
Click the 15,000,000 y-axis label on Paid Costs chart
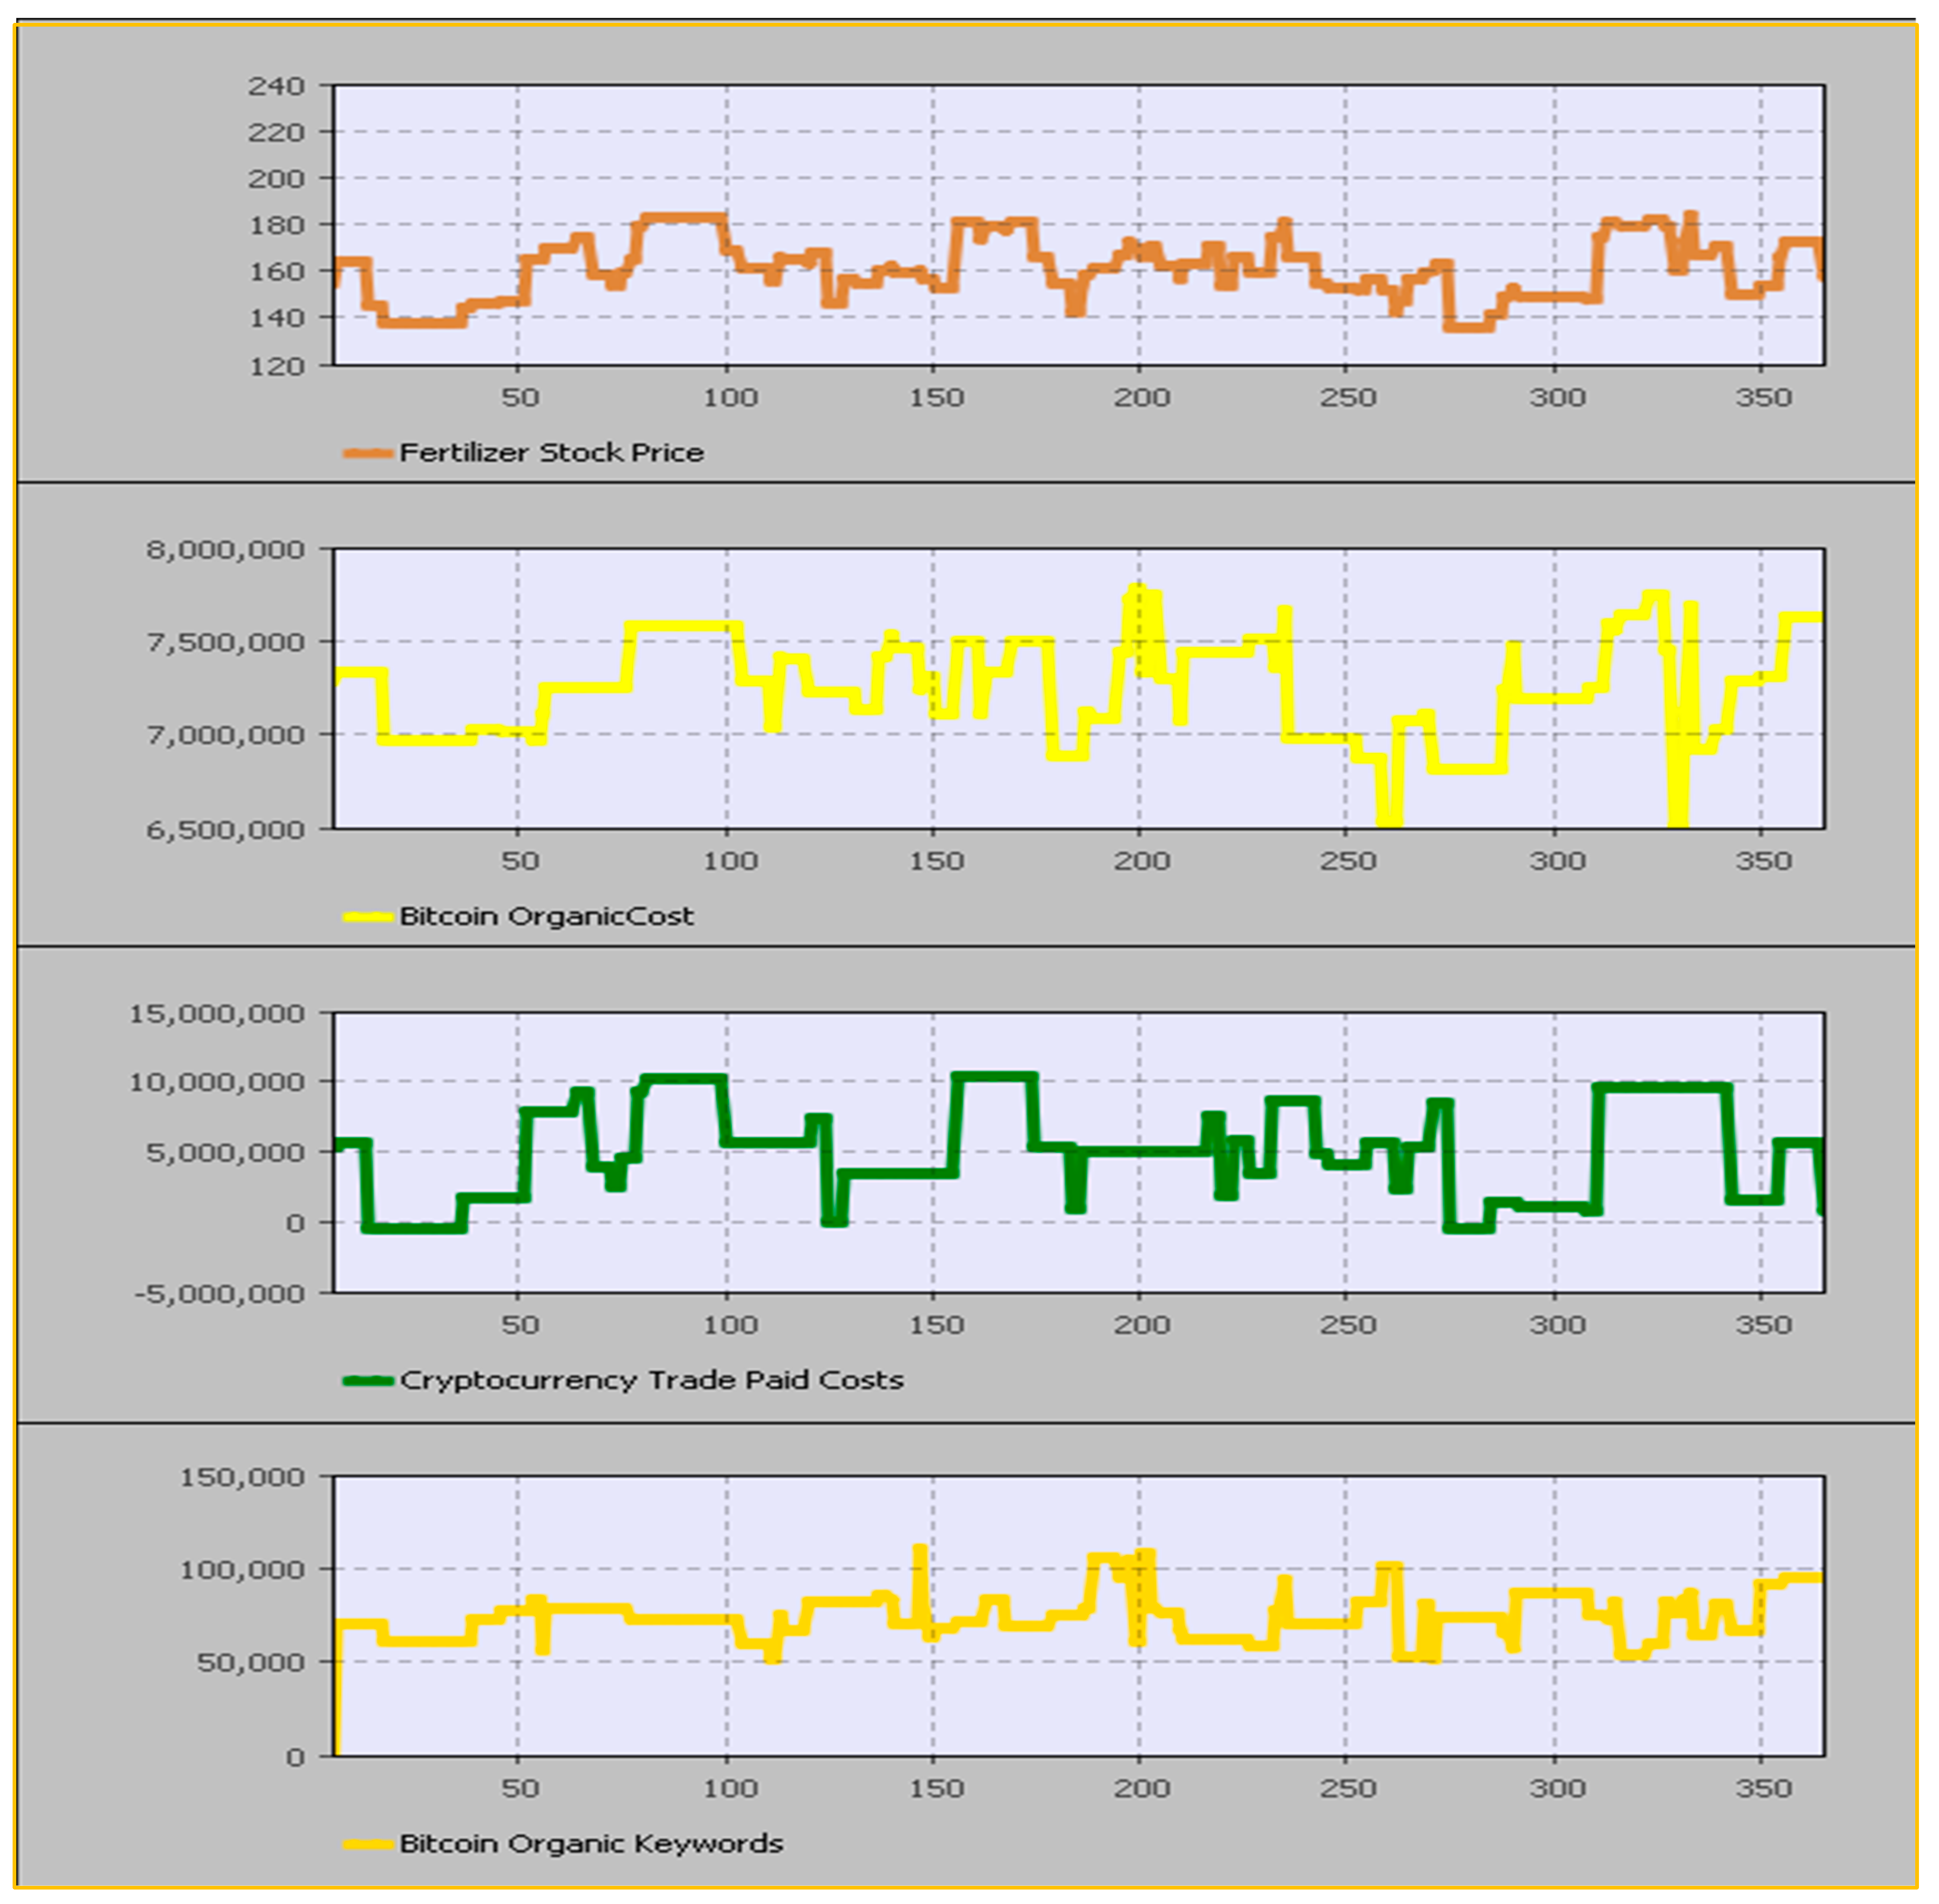[x=217, y=1014]
